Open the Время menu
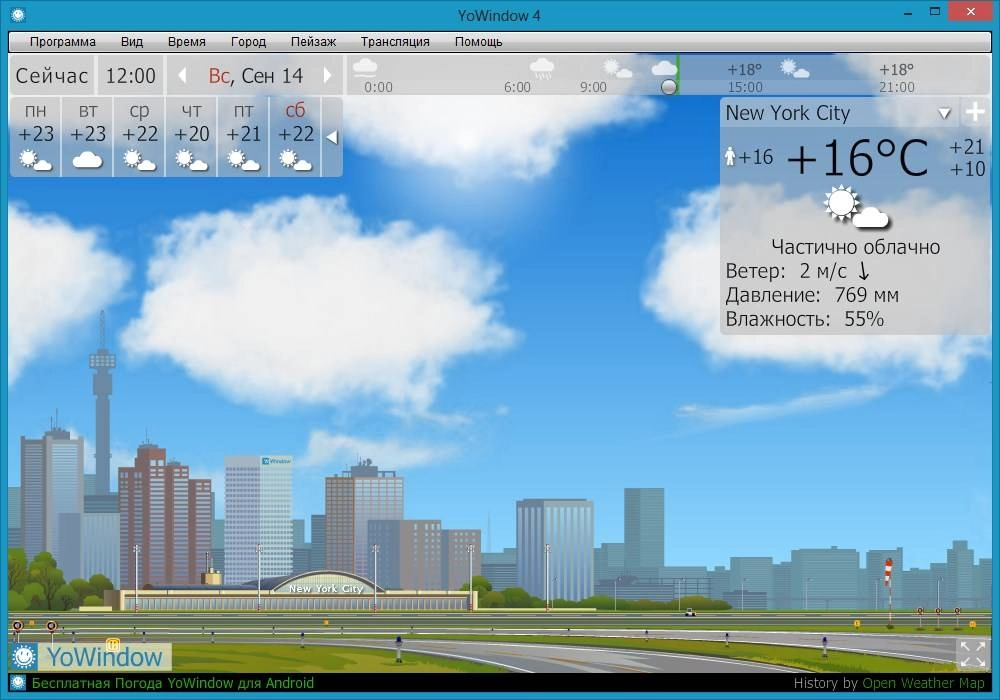Screen dimensions: 1000x700 (x=186, y=42)
